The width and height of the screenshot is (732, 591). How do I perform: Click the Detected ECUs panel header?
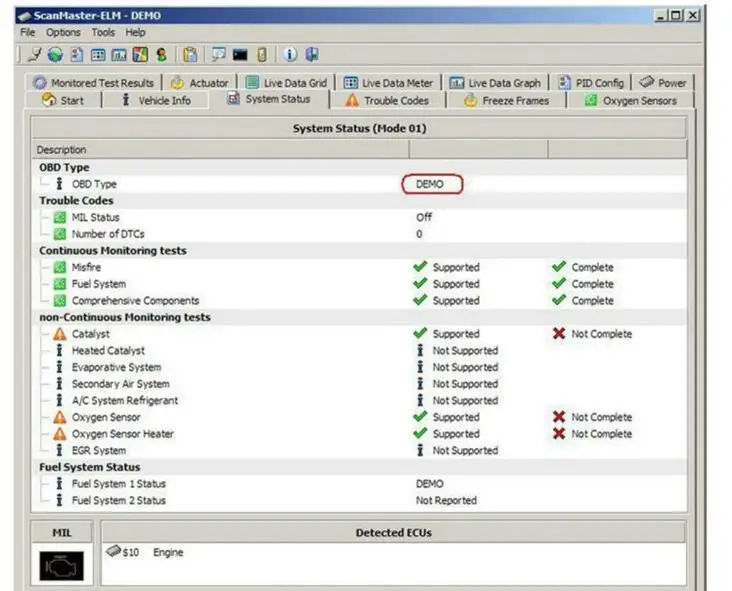tap(393, 532)
